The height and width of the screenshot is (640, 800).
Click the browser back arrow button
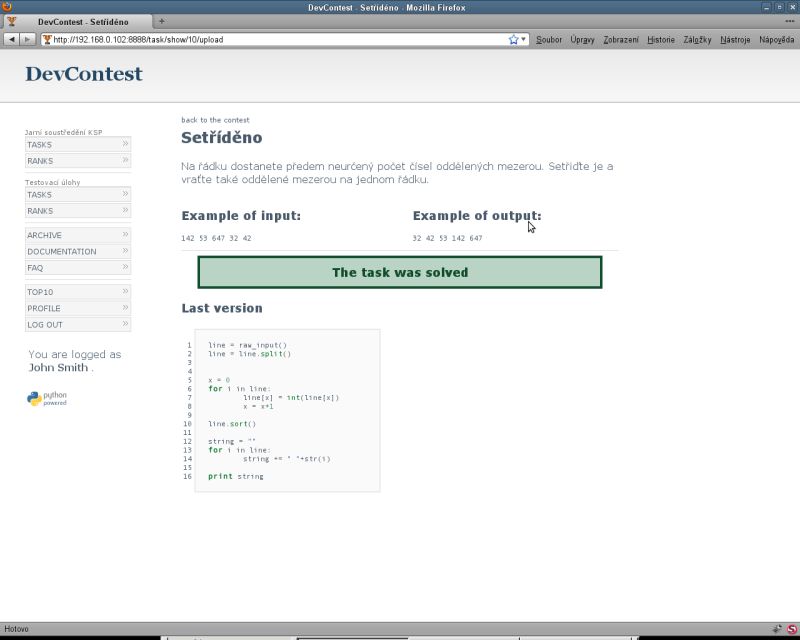click(x=12, y=39)
